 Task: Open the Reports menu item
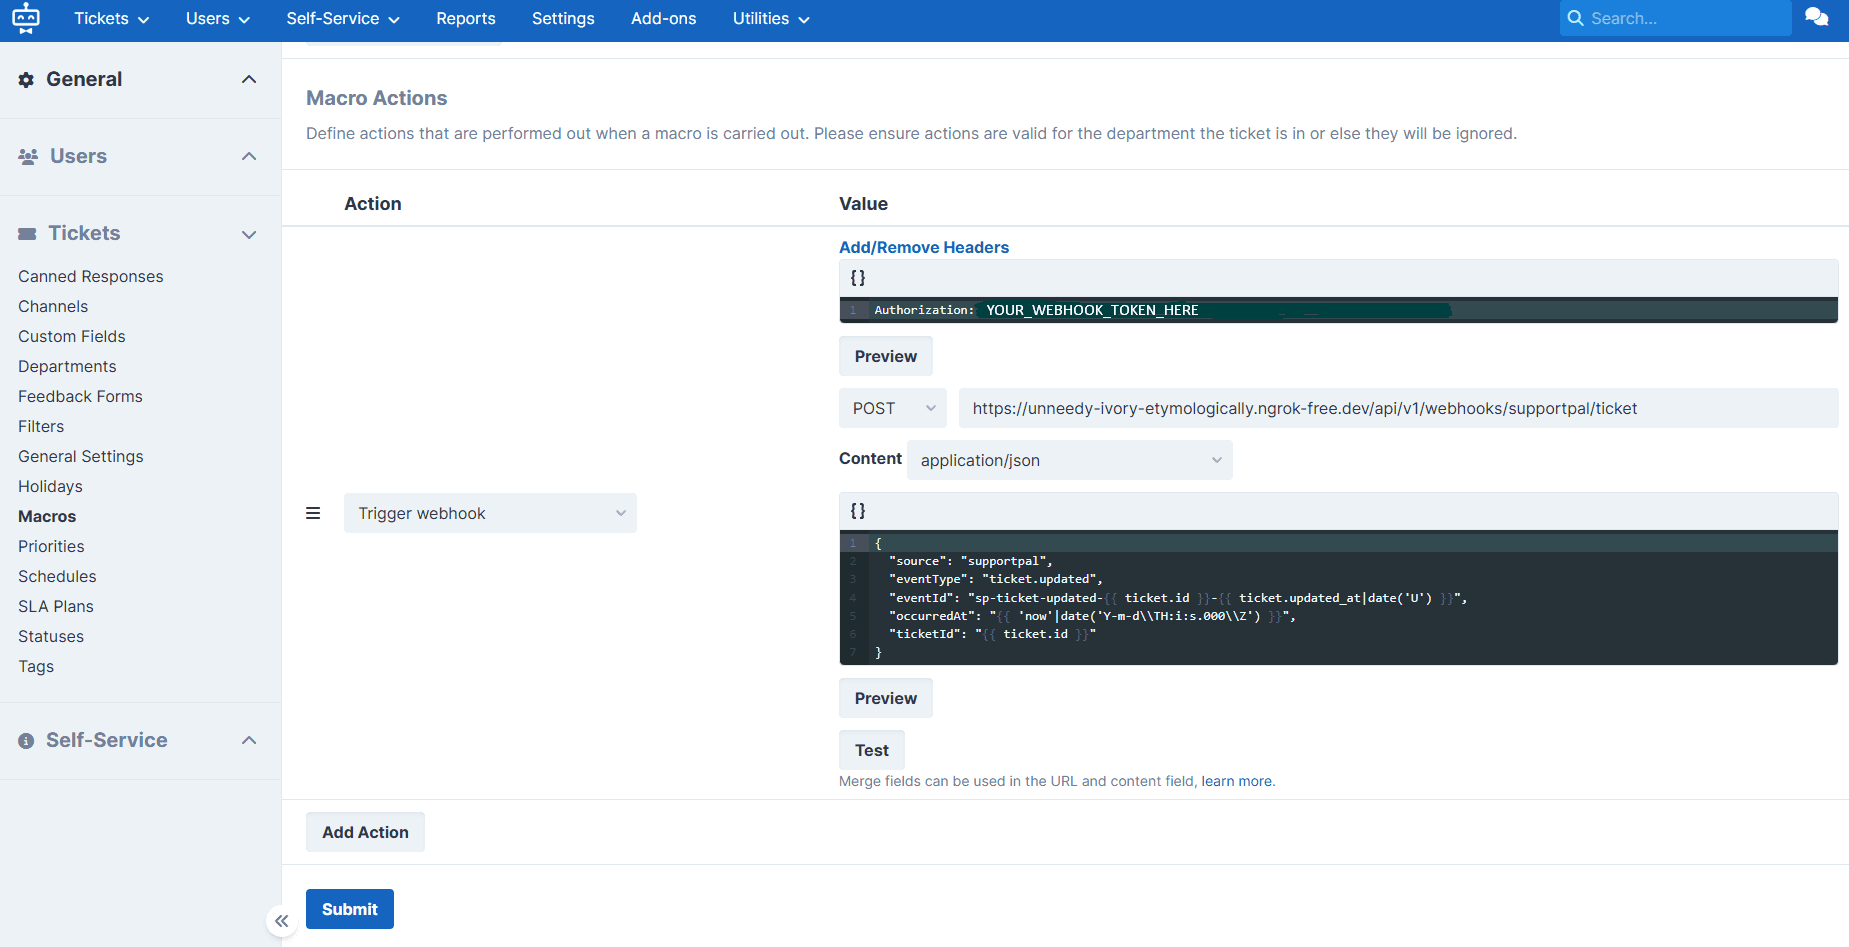(x=466, y=18)
